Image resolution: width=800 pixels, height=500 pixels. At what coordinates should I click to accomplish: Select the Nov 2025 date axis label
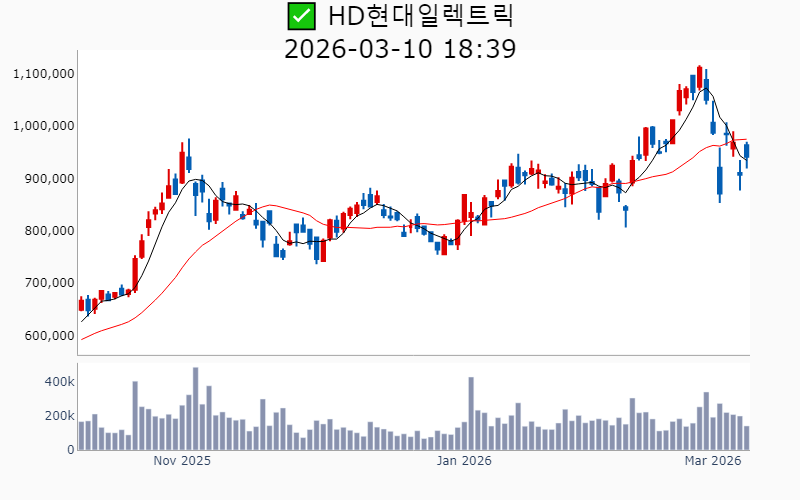click(x=181, y=461)
